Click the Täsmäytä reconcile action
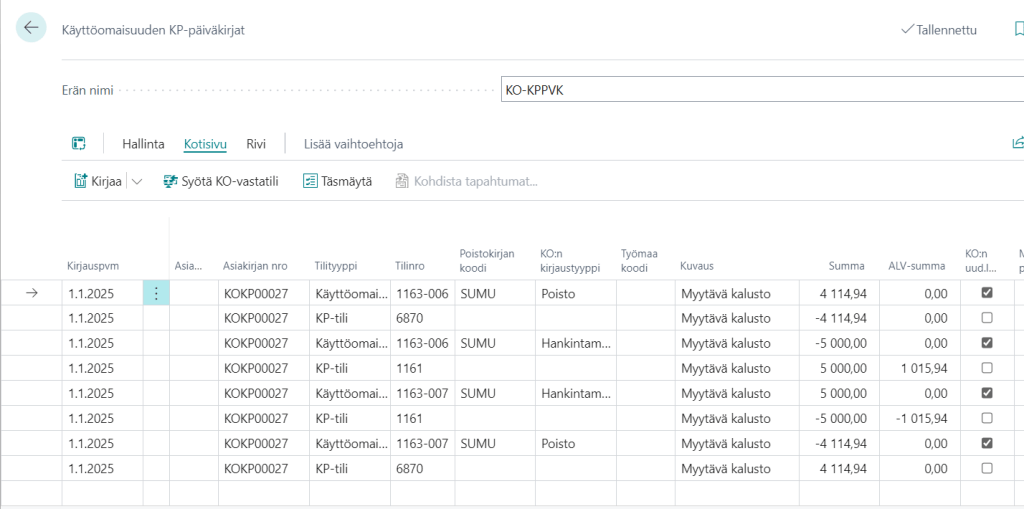Image resolution: width=1024 pixels, height=509 pixels. (x=337, y=181)
